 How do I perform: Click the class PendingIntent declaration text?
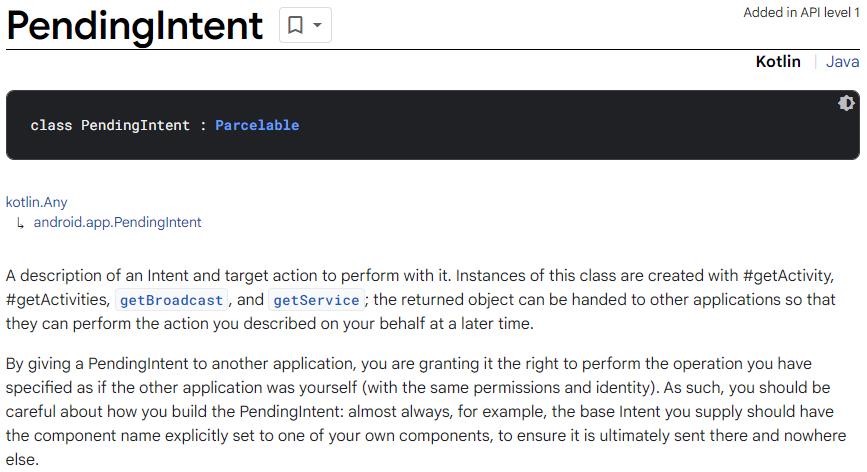(110, 125)
